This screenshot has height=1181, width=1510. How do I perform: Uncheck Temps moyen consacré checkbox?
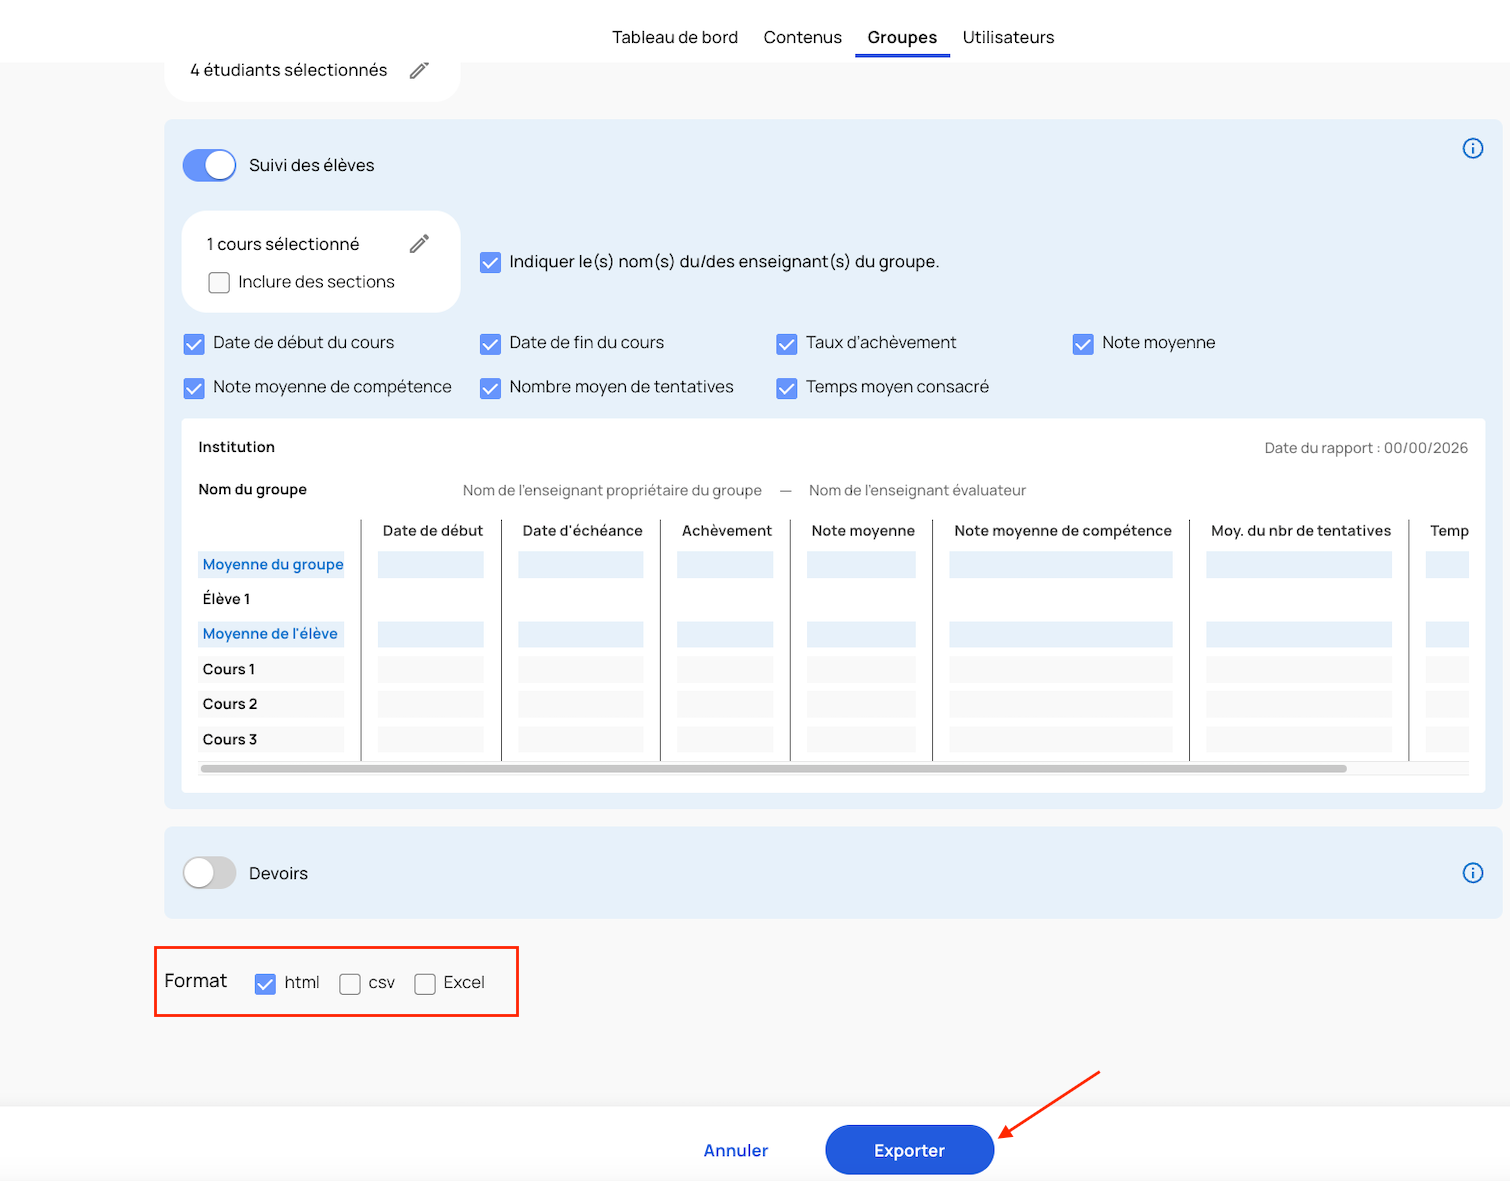[787, 388]
